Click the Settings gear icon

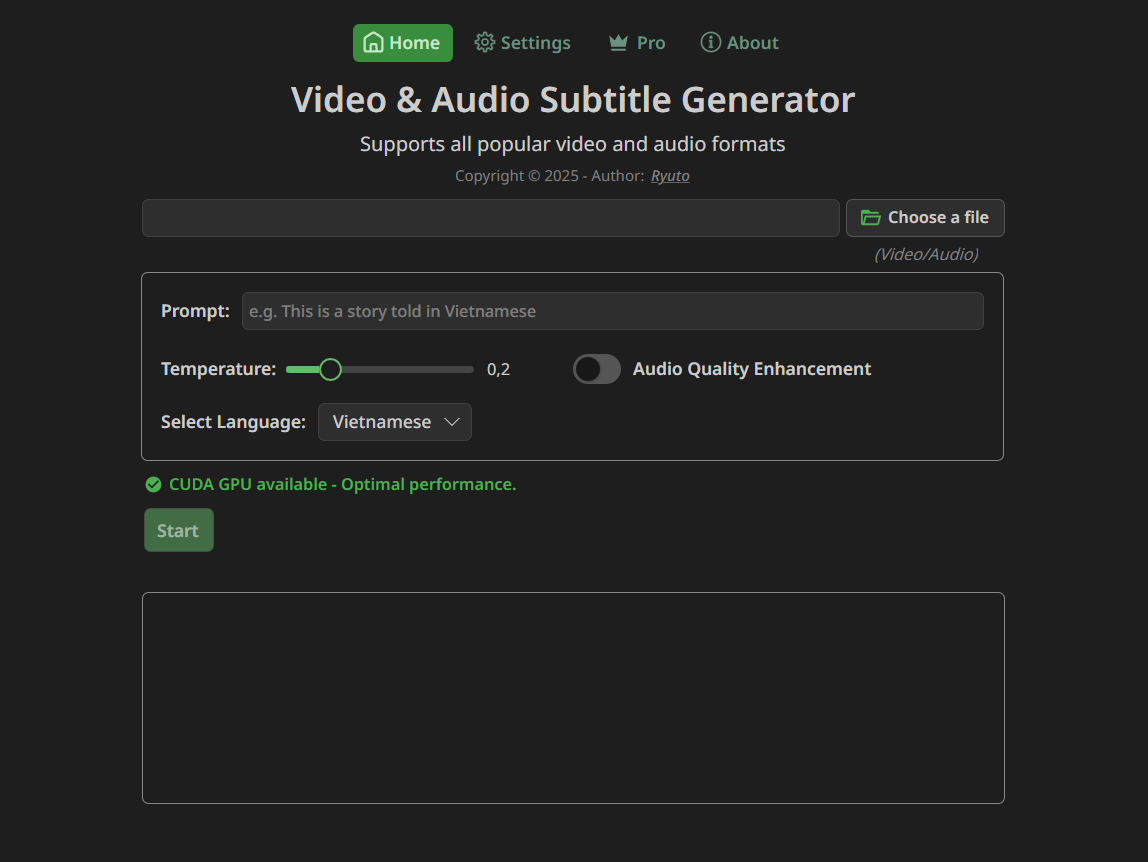(x=485, y=42)
